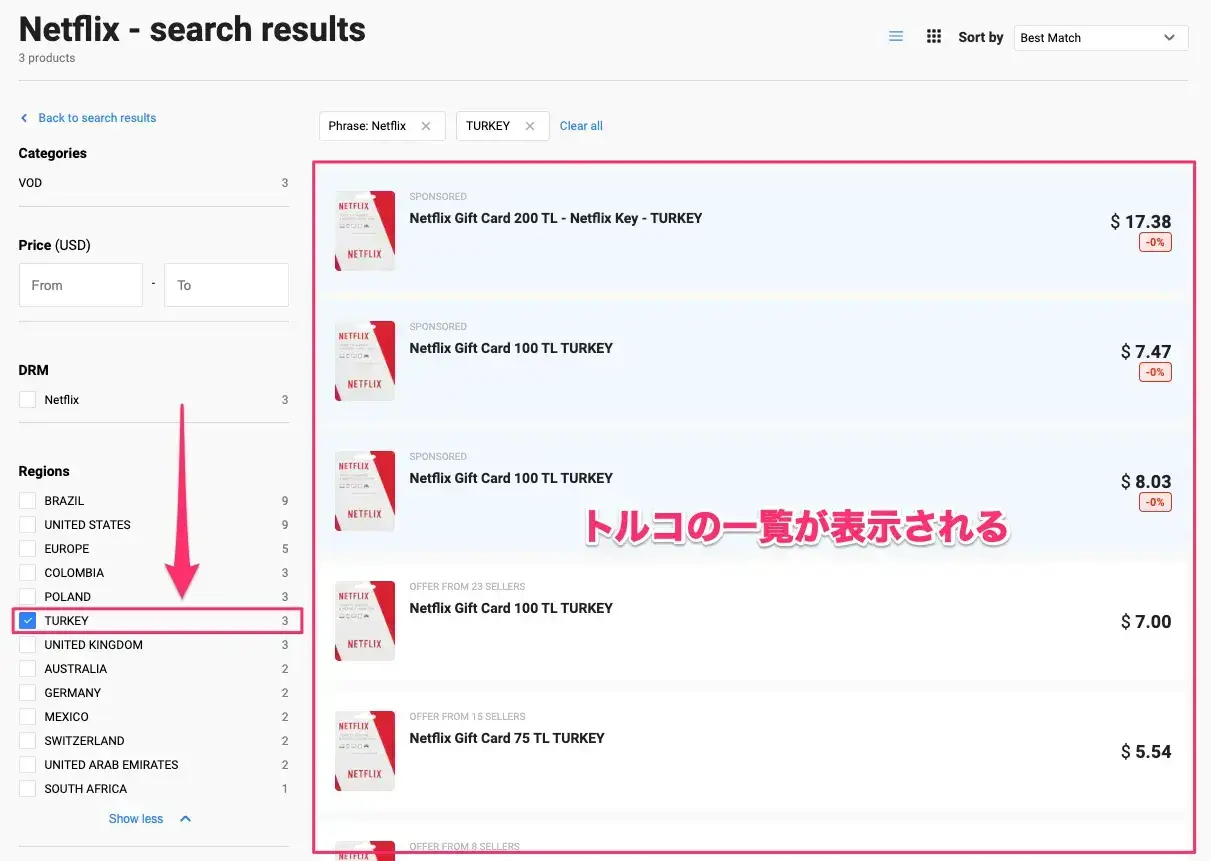The width and height of the screenshot is (1211, 861).
Task: Click the 'Regions' section heading
Action: click(44, 471)
